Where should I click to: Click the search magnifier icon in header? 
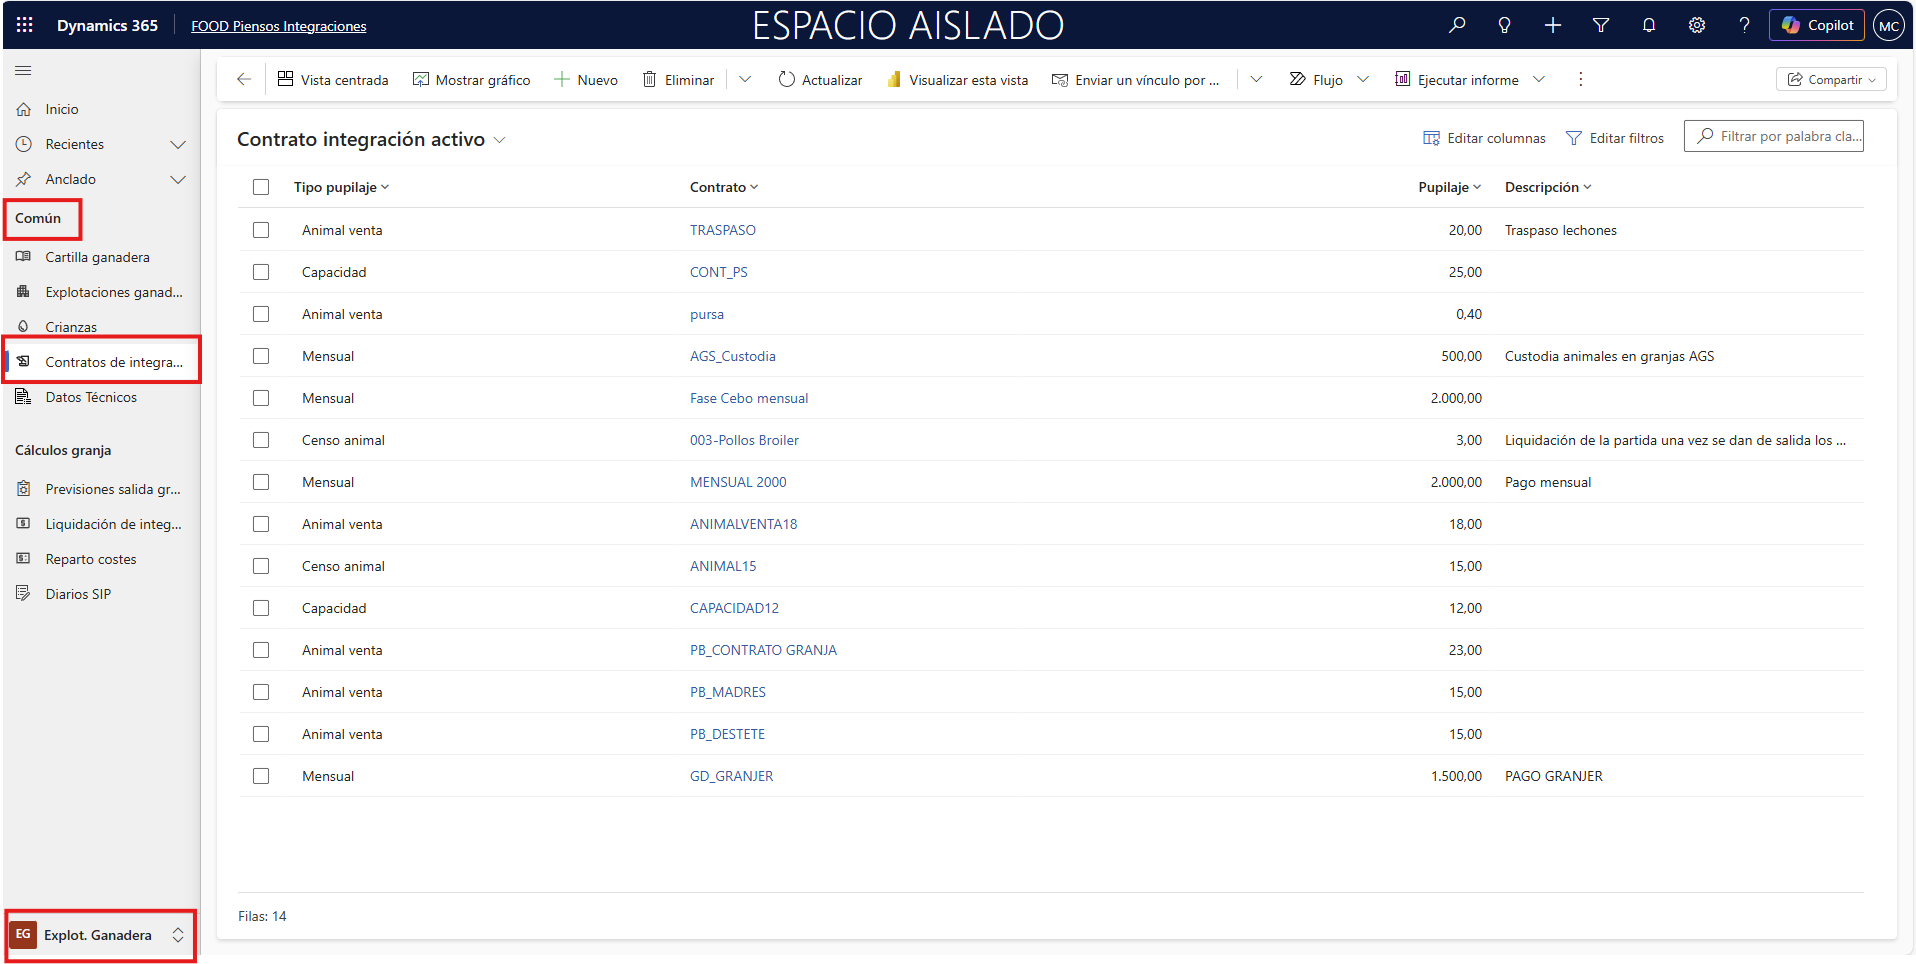tap(1457, 25)
